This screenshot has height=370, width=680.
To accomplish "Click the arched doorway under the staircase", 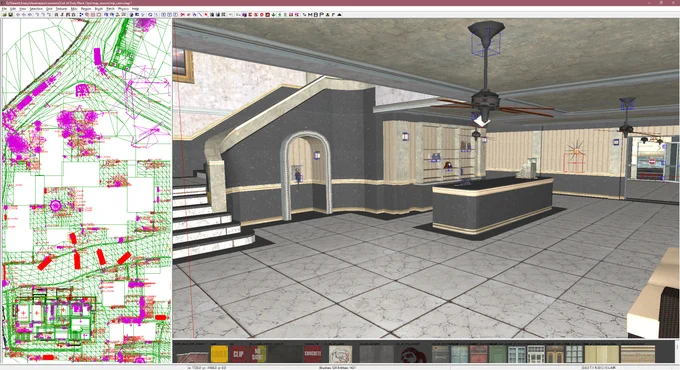I will click(307, 176).
